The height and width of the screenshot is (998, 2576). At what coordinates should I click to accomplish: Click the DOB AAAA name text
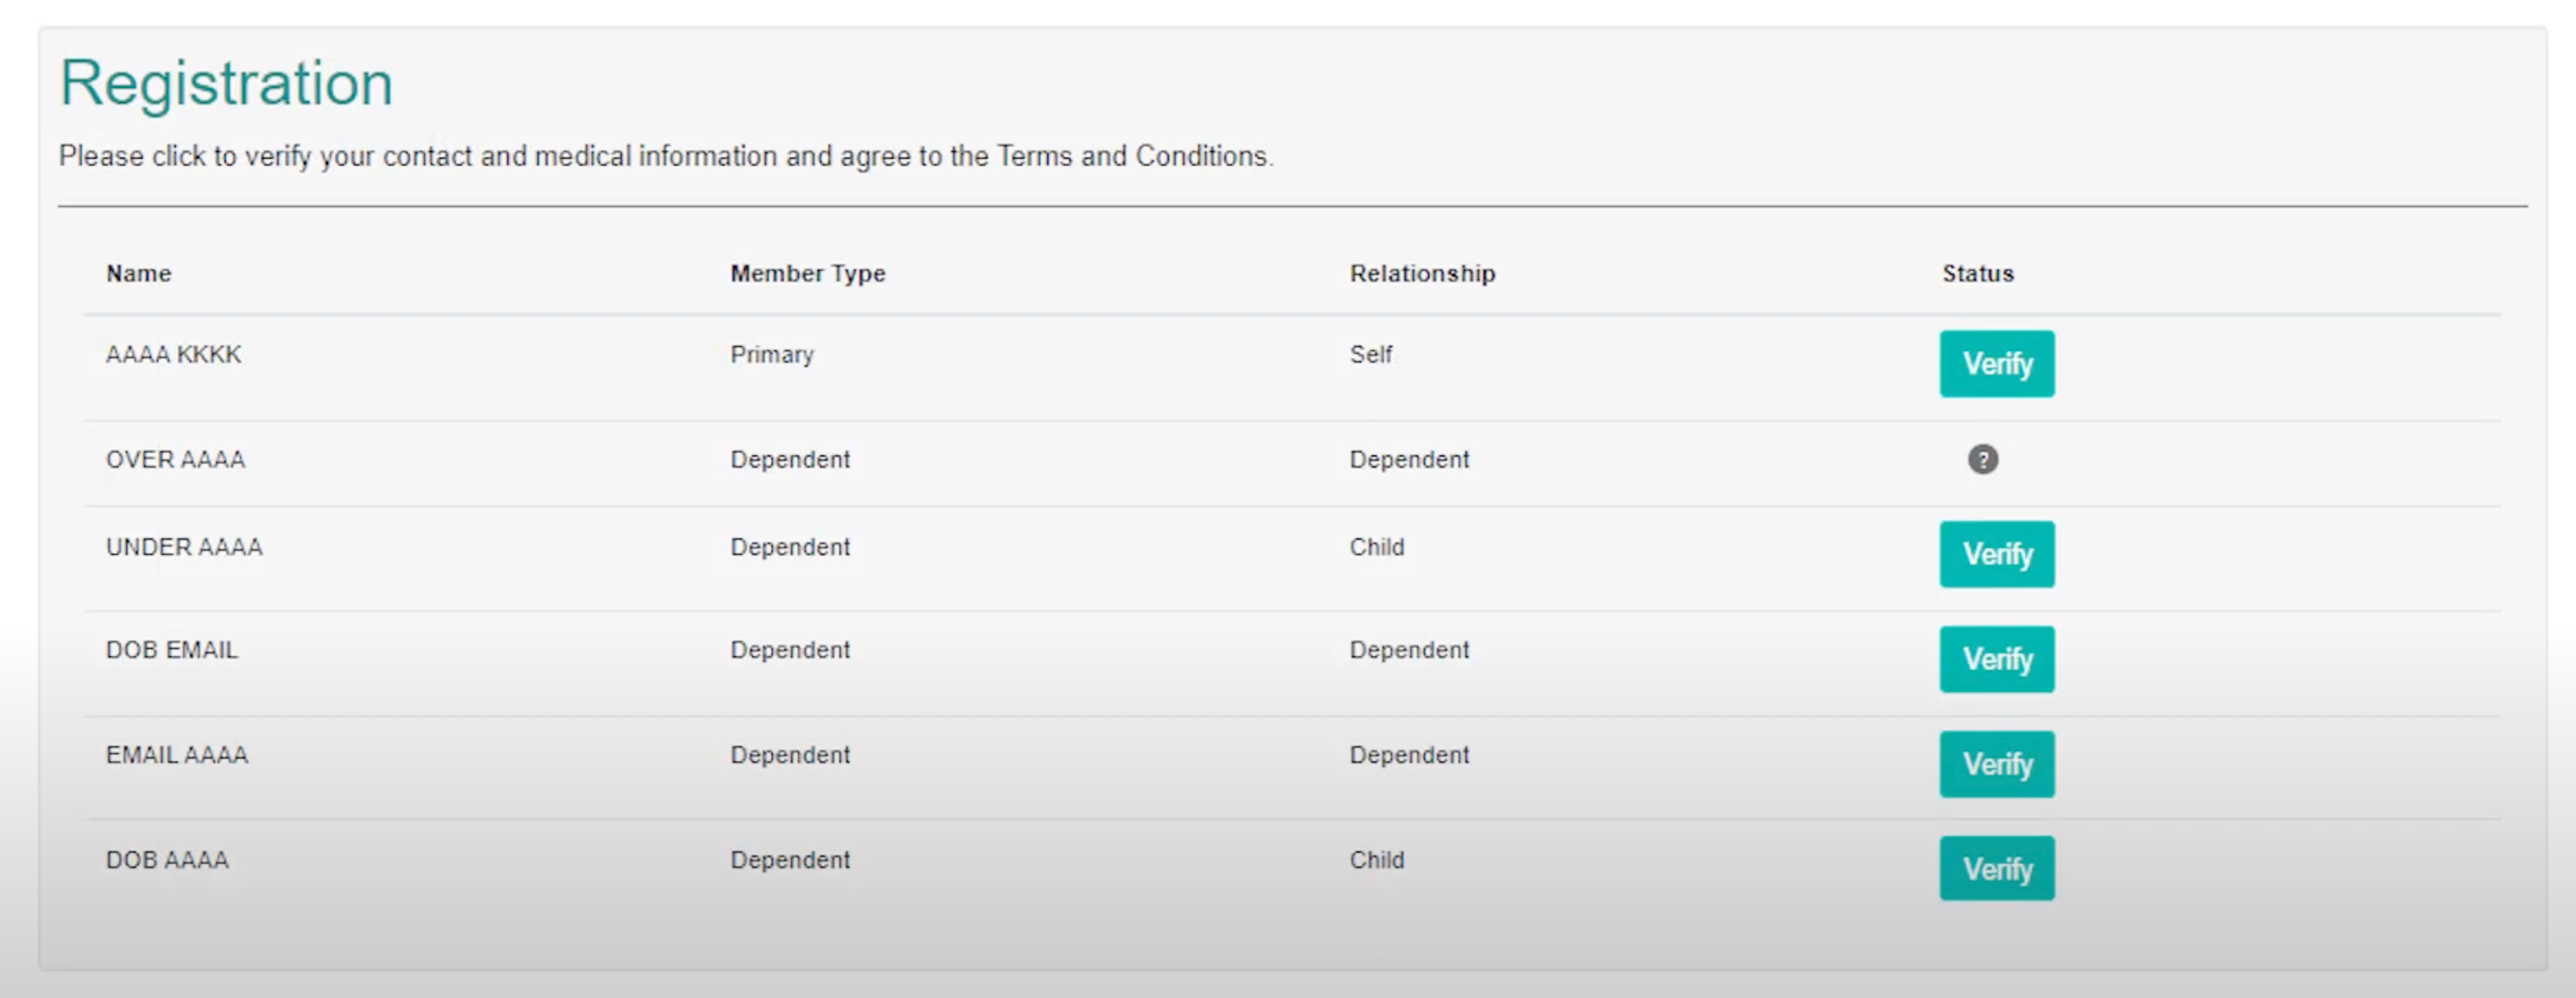tap(167, 860)
